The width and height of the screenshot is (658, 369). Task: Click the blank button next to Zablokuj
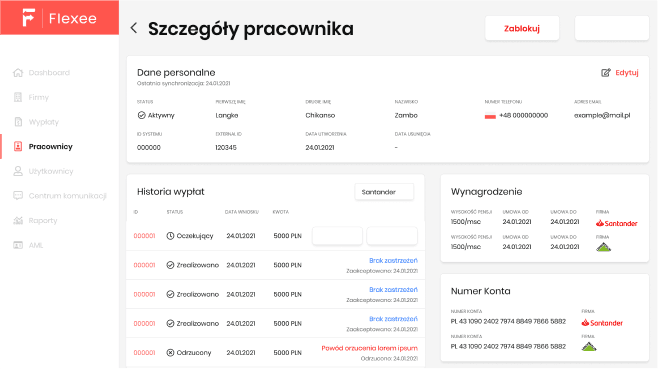(x=611, y=29)
